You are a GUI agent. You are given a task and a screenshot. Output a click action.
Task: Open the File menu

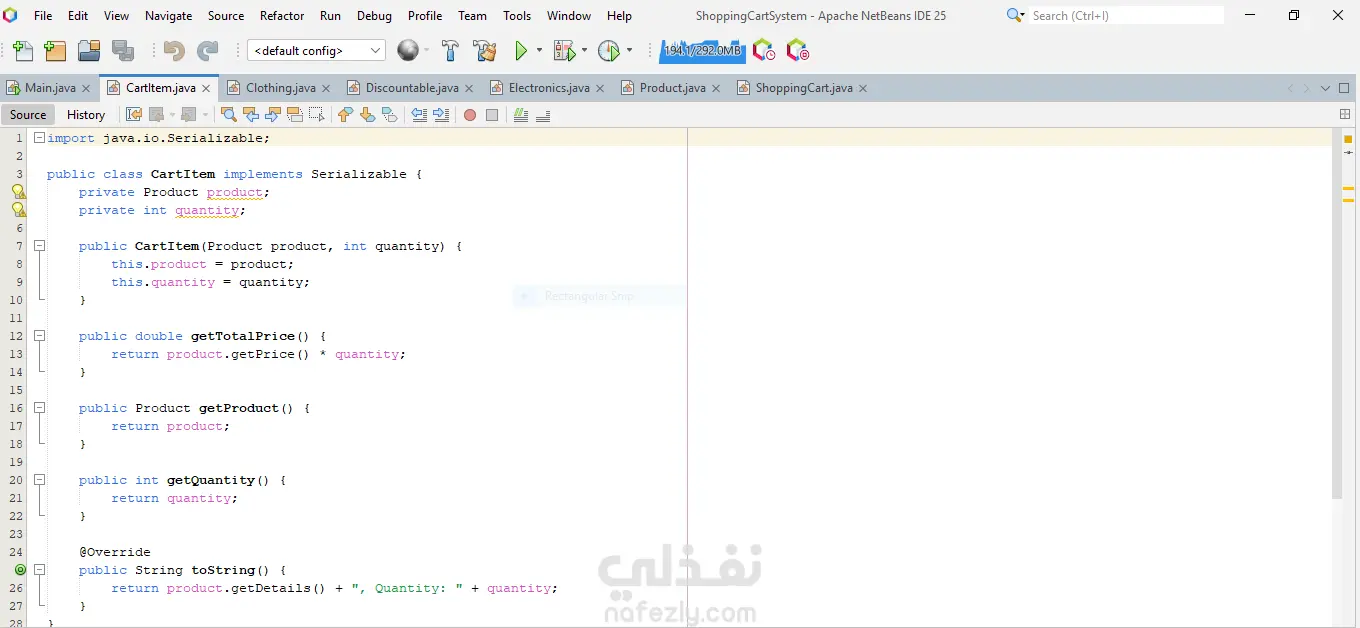(43, 16)
